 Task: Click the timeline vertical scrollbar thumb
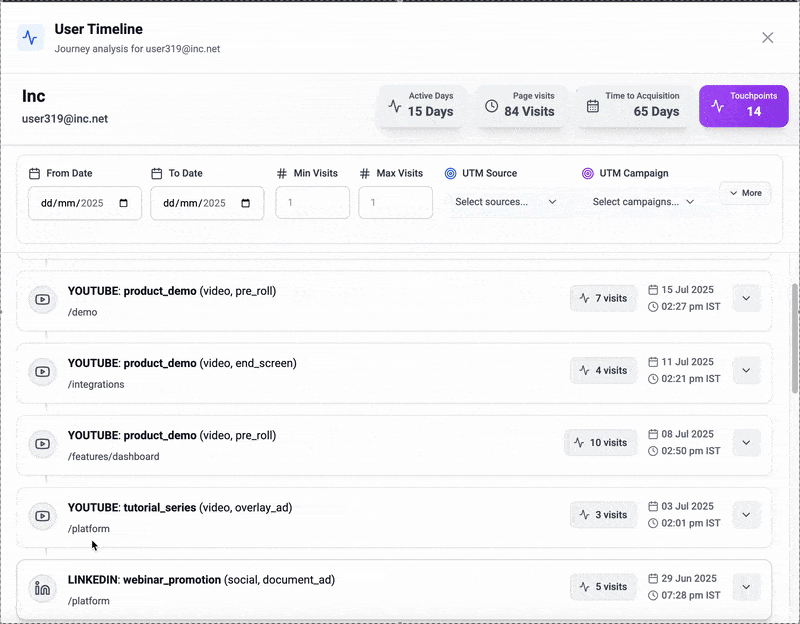pos(795,338)
